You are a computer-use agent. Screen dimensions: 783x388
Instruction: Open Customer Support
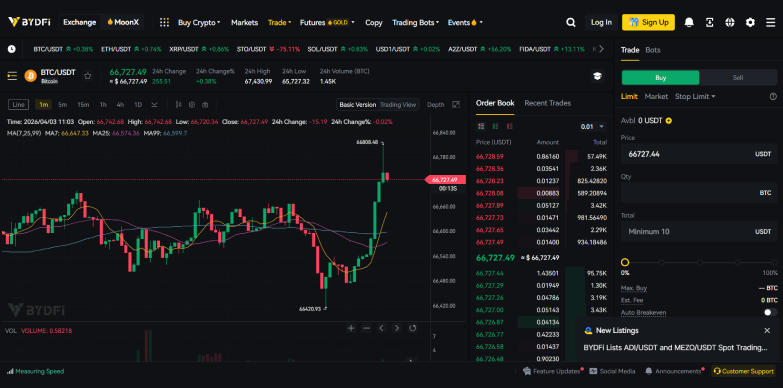(x=744, y=371)
